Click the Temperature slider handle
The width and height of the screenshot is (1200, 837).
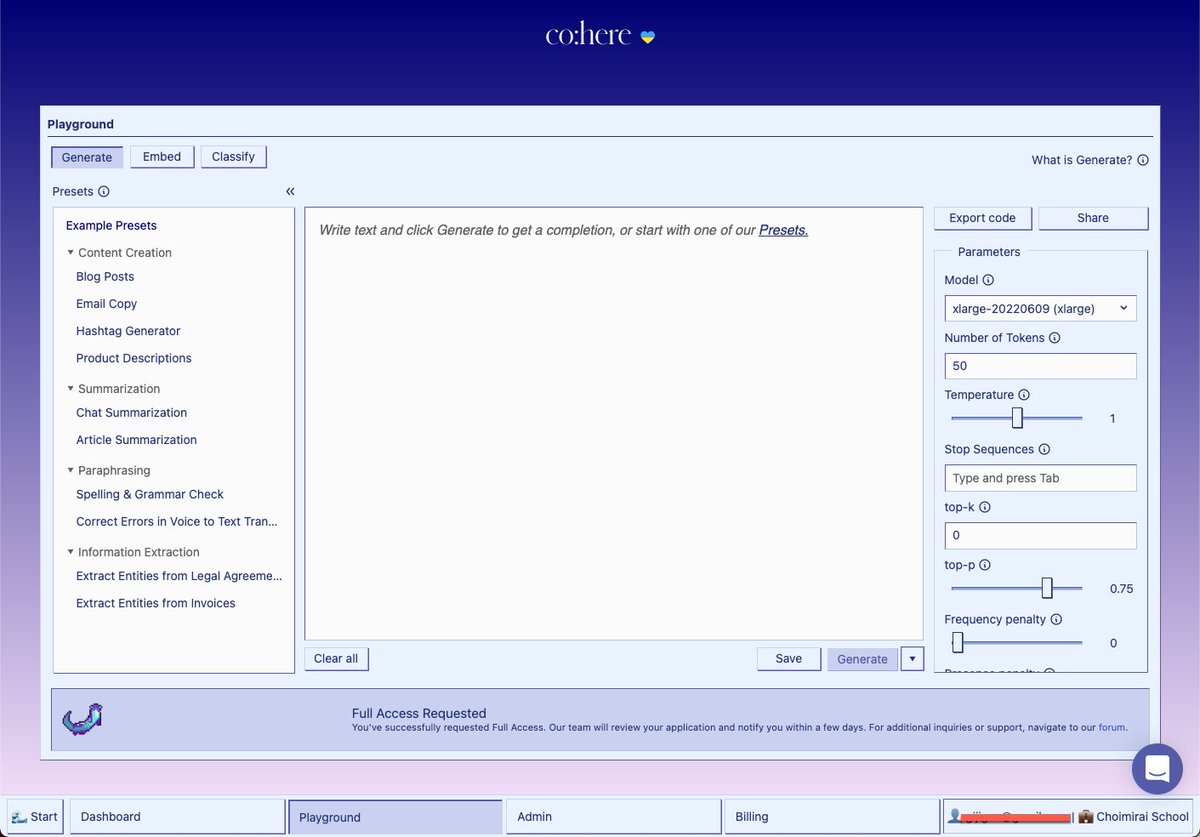point(1017,418)
